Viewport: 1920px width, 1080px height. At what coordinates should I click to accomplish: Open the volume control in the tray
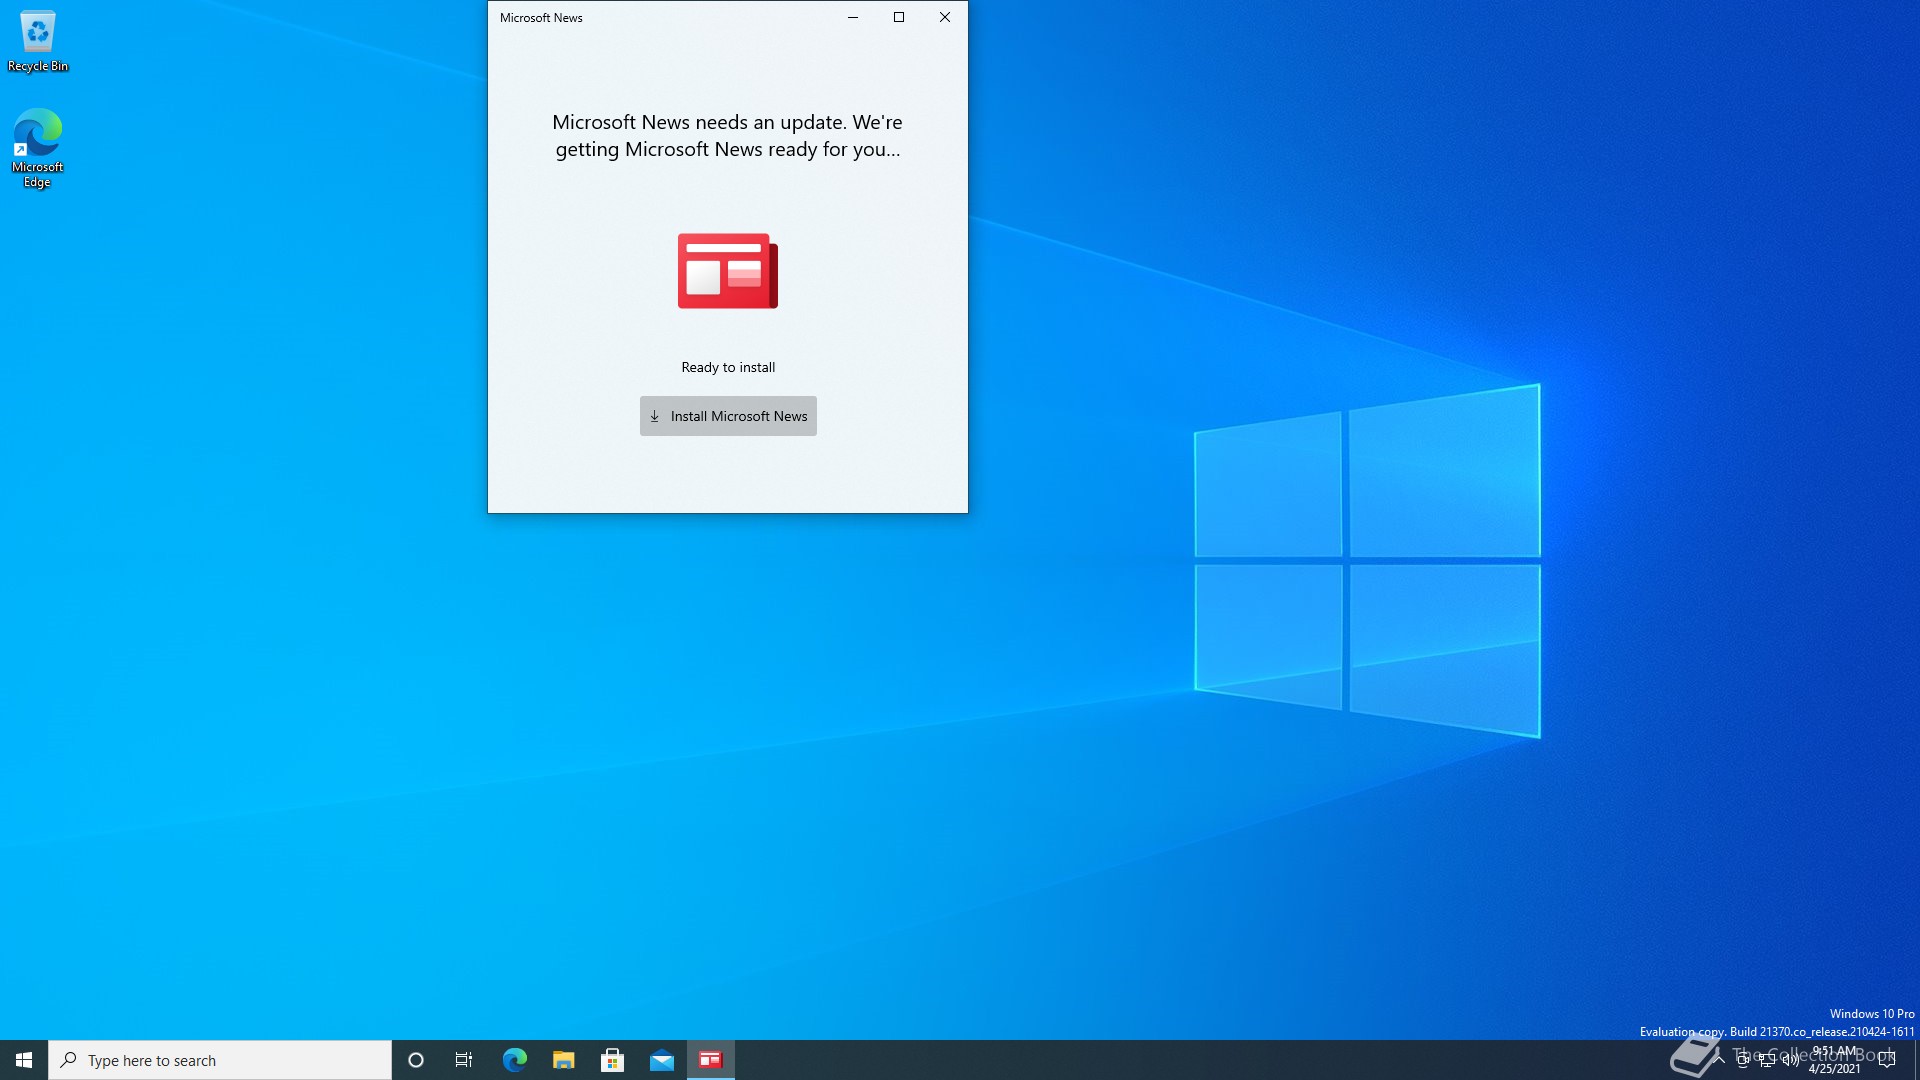click(1791, 1060)
